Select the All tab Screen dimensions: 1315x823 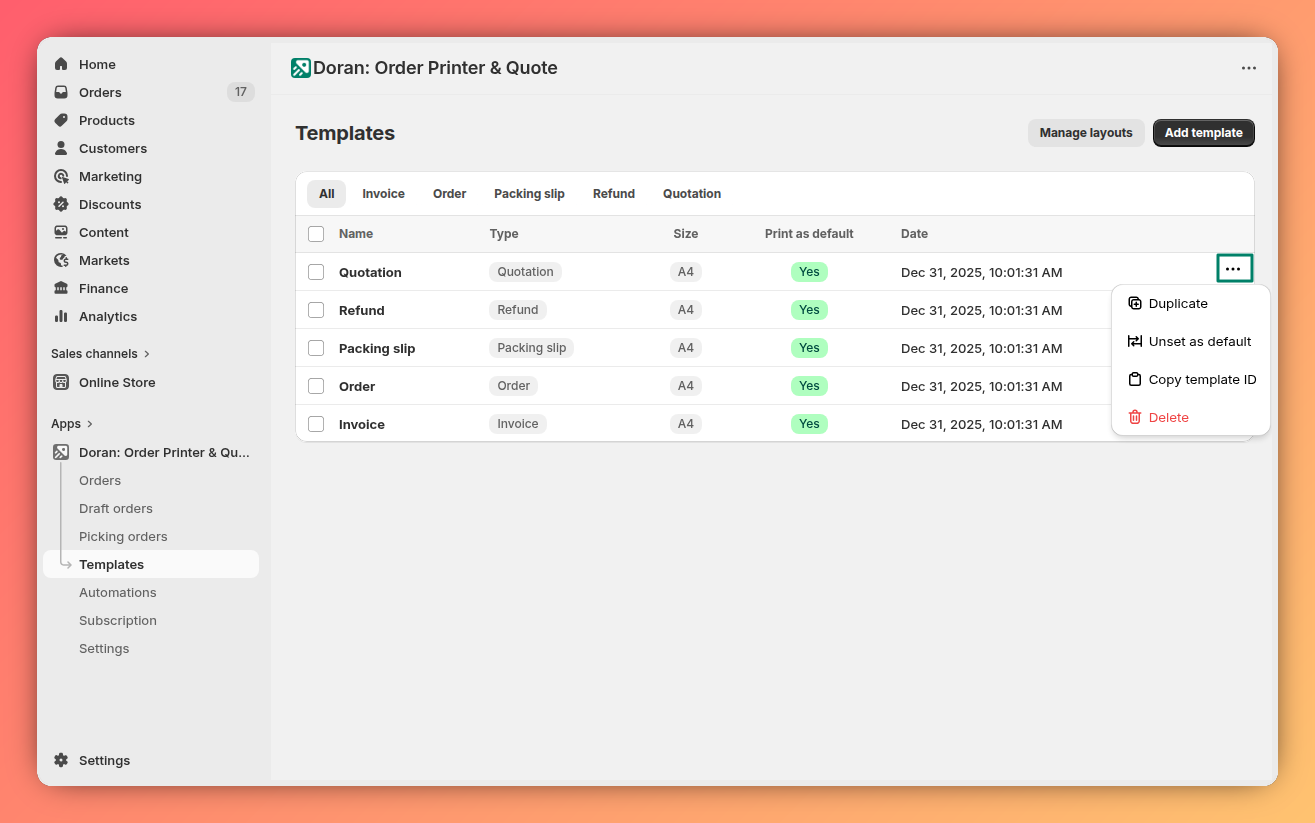coord(327,194)
